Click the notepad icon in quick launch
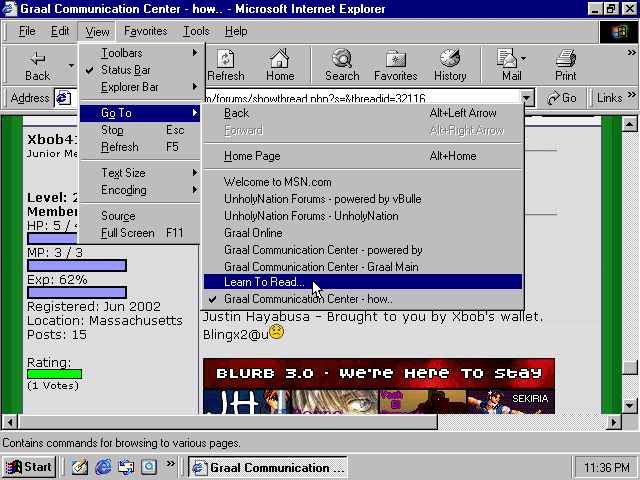640x480 pixels. pos(80,467)
